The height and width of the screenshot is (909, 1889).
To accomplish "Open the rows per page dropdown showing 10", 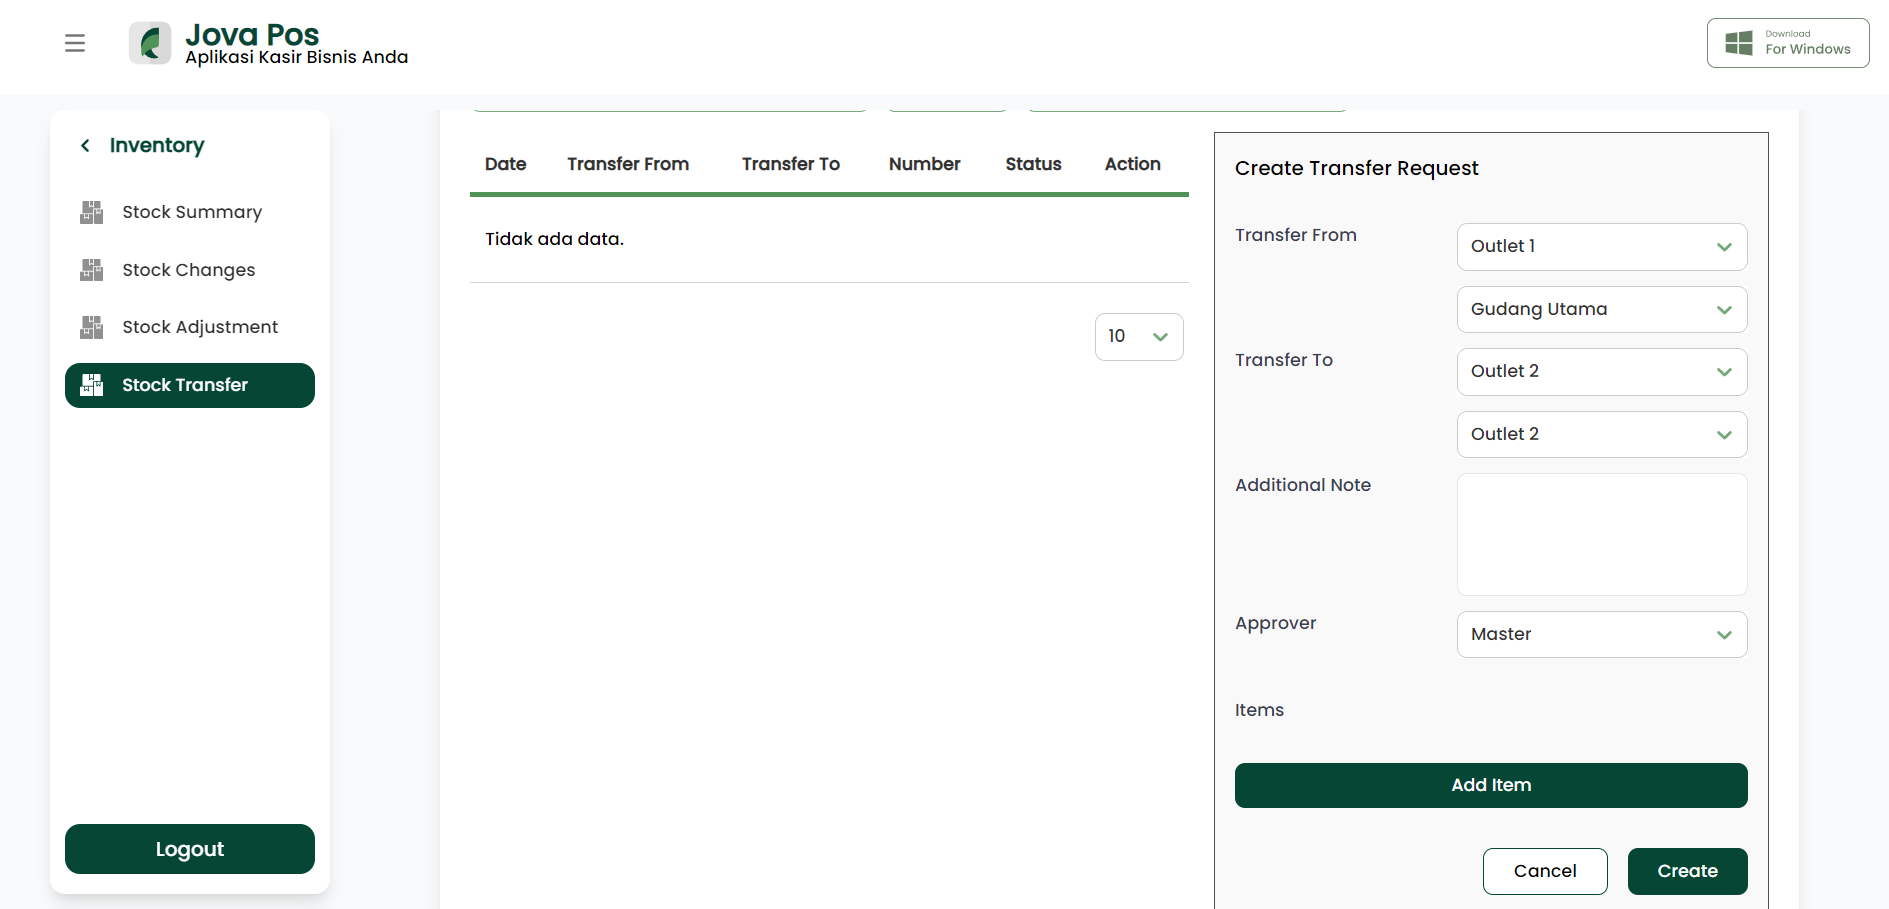I will [x=1139, y=337].
